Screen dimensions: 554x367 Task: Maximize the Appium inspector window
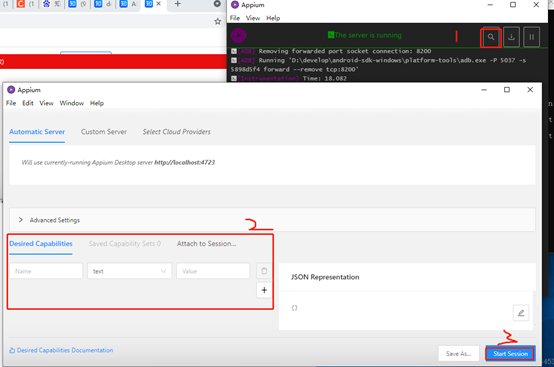coord(507,90)
